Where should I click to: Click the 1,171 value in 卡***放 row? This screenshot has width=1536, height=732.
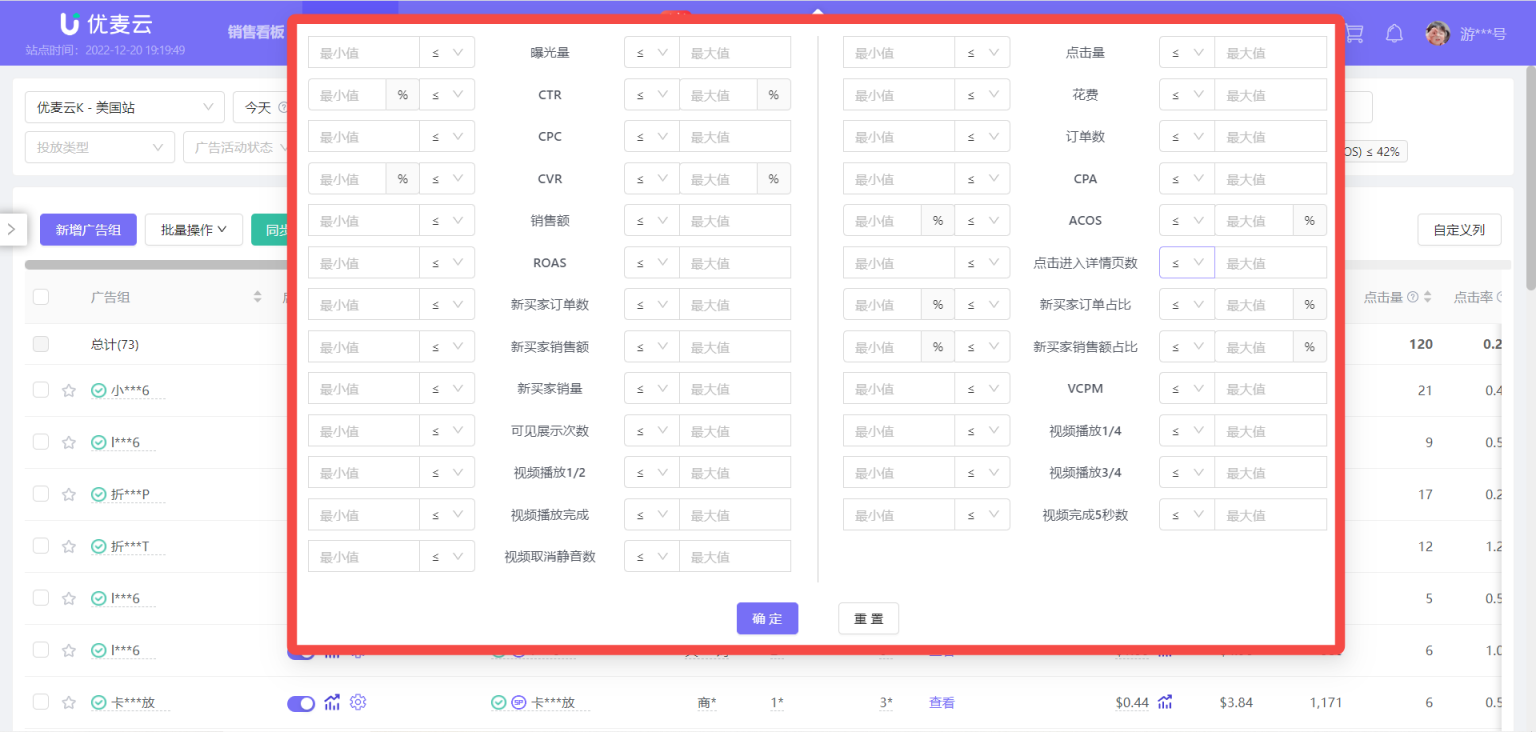1326,702
